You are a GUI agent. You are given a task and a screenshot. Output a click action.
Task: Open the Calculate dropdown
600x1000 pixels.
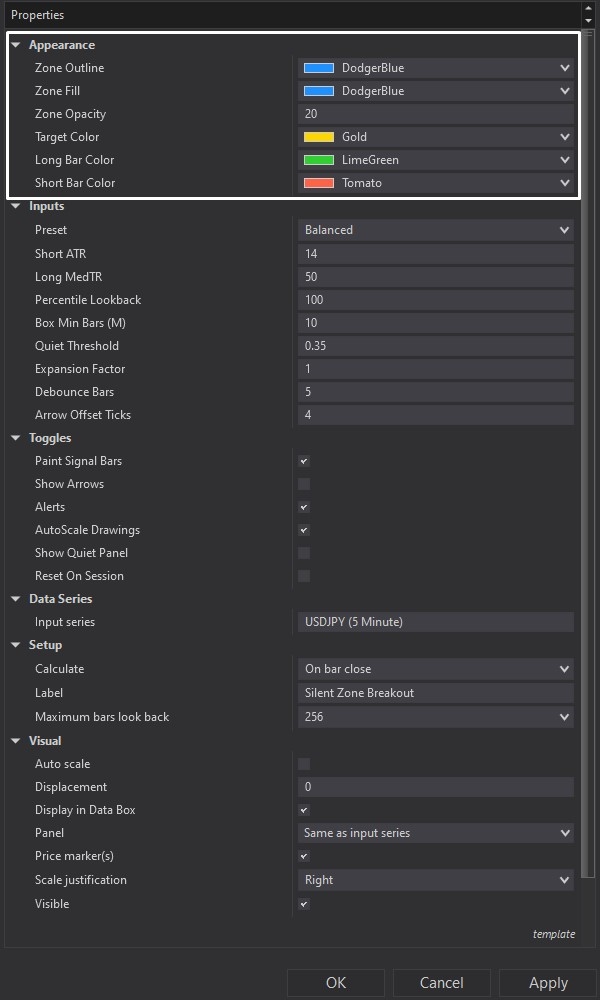[x=435, y=669]
